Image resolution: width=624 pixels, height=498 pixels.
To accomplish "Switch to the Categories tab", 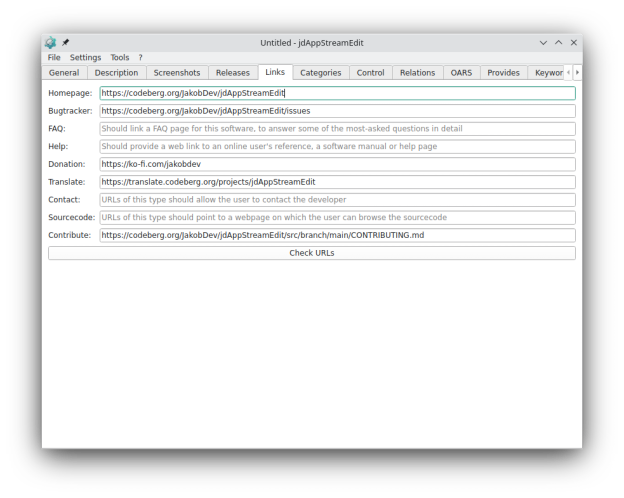I will click(321, 73).
